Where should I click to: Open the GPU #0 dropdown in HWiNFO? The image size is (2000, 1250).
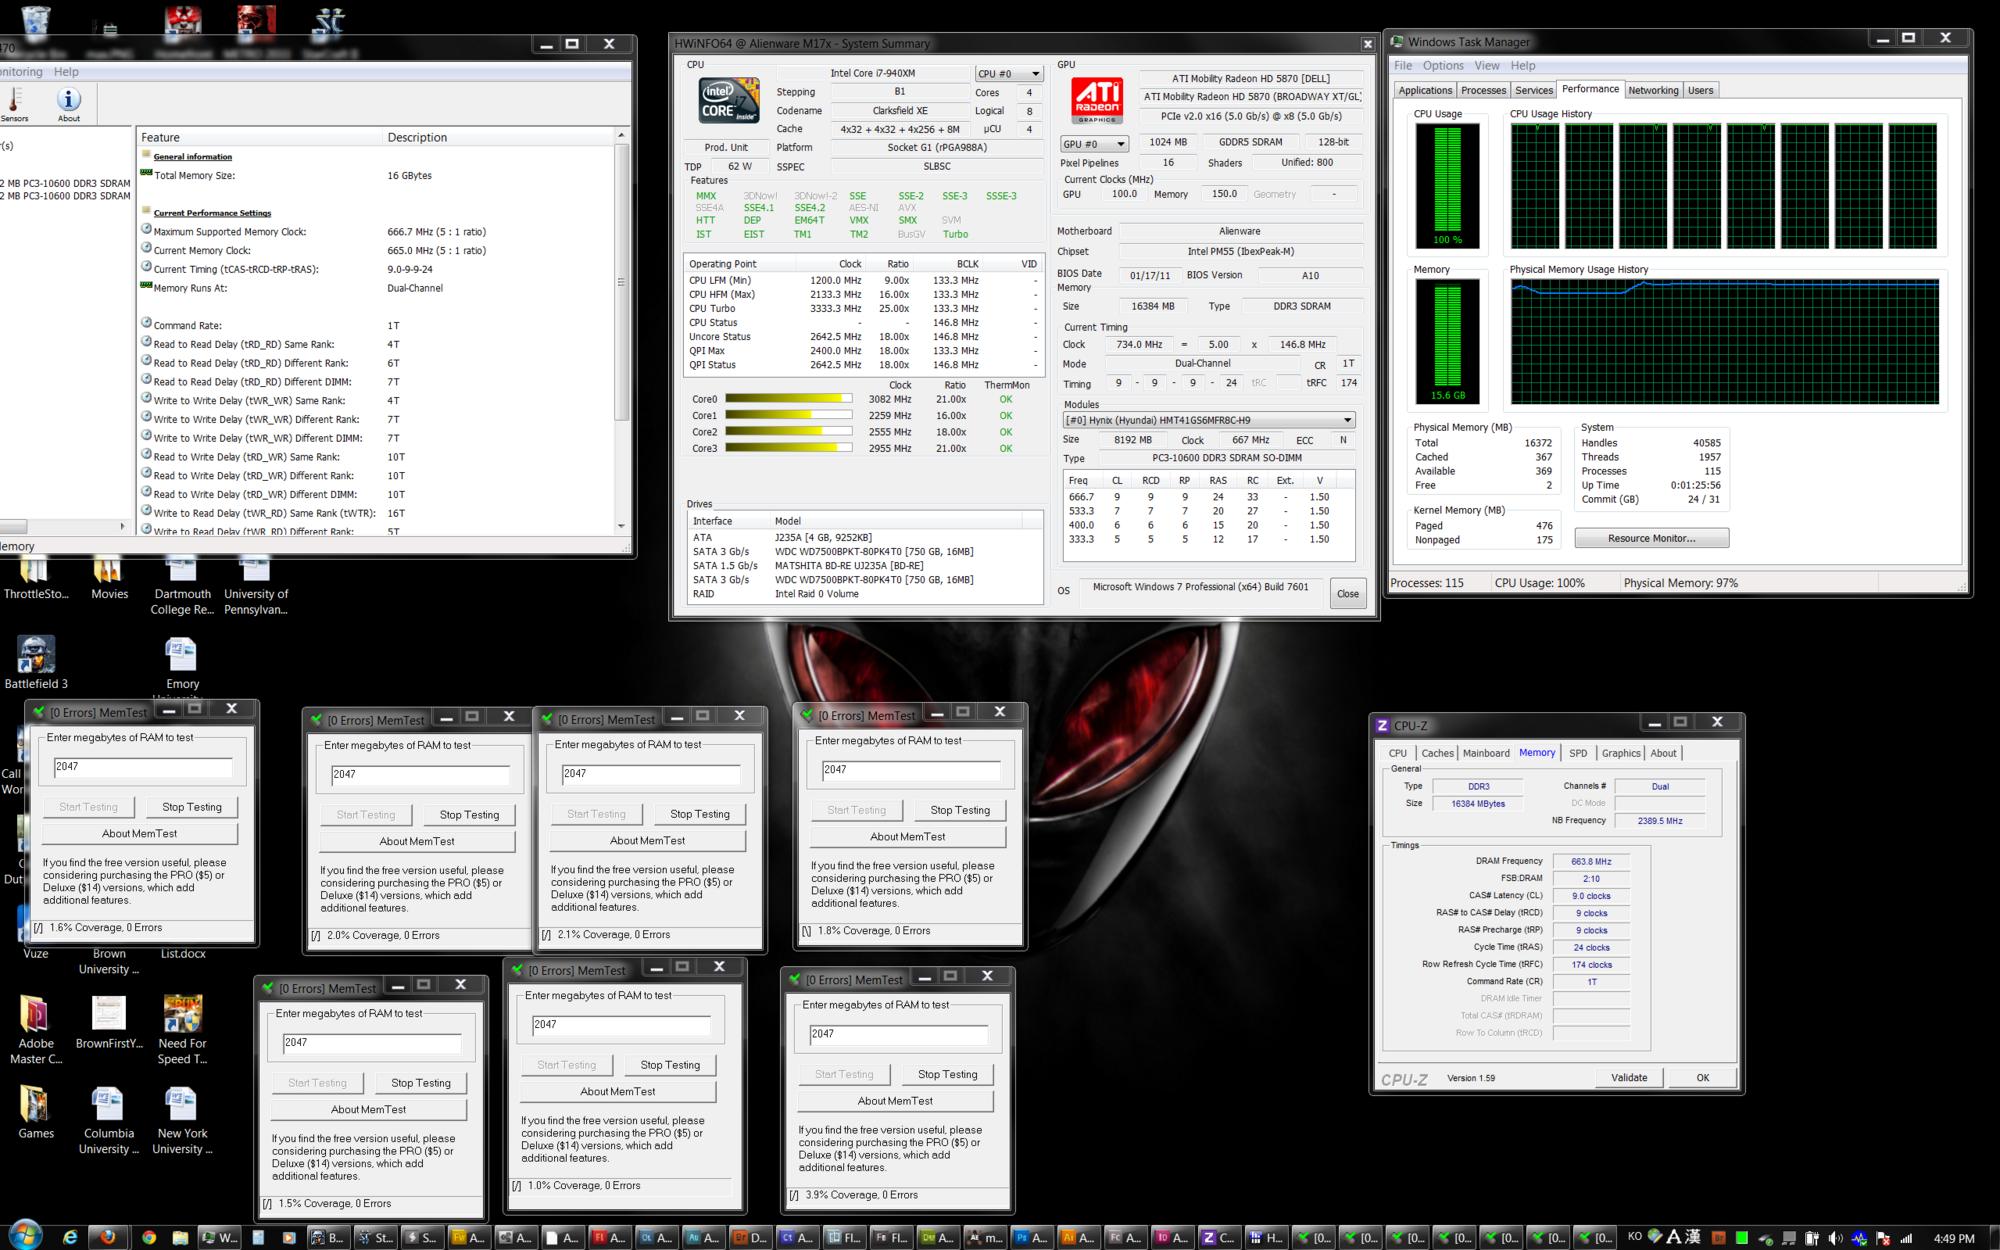pyautogui.click(x=1094, y=144)
